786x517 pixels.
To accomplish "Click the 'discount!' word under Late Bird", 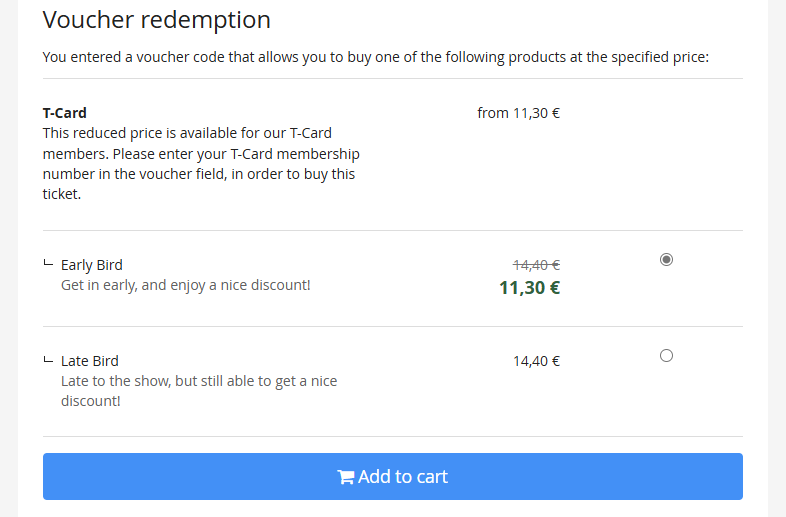I will pyautogui.click(x=90, y=401).
